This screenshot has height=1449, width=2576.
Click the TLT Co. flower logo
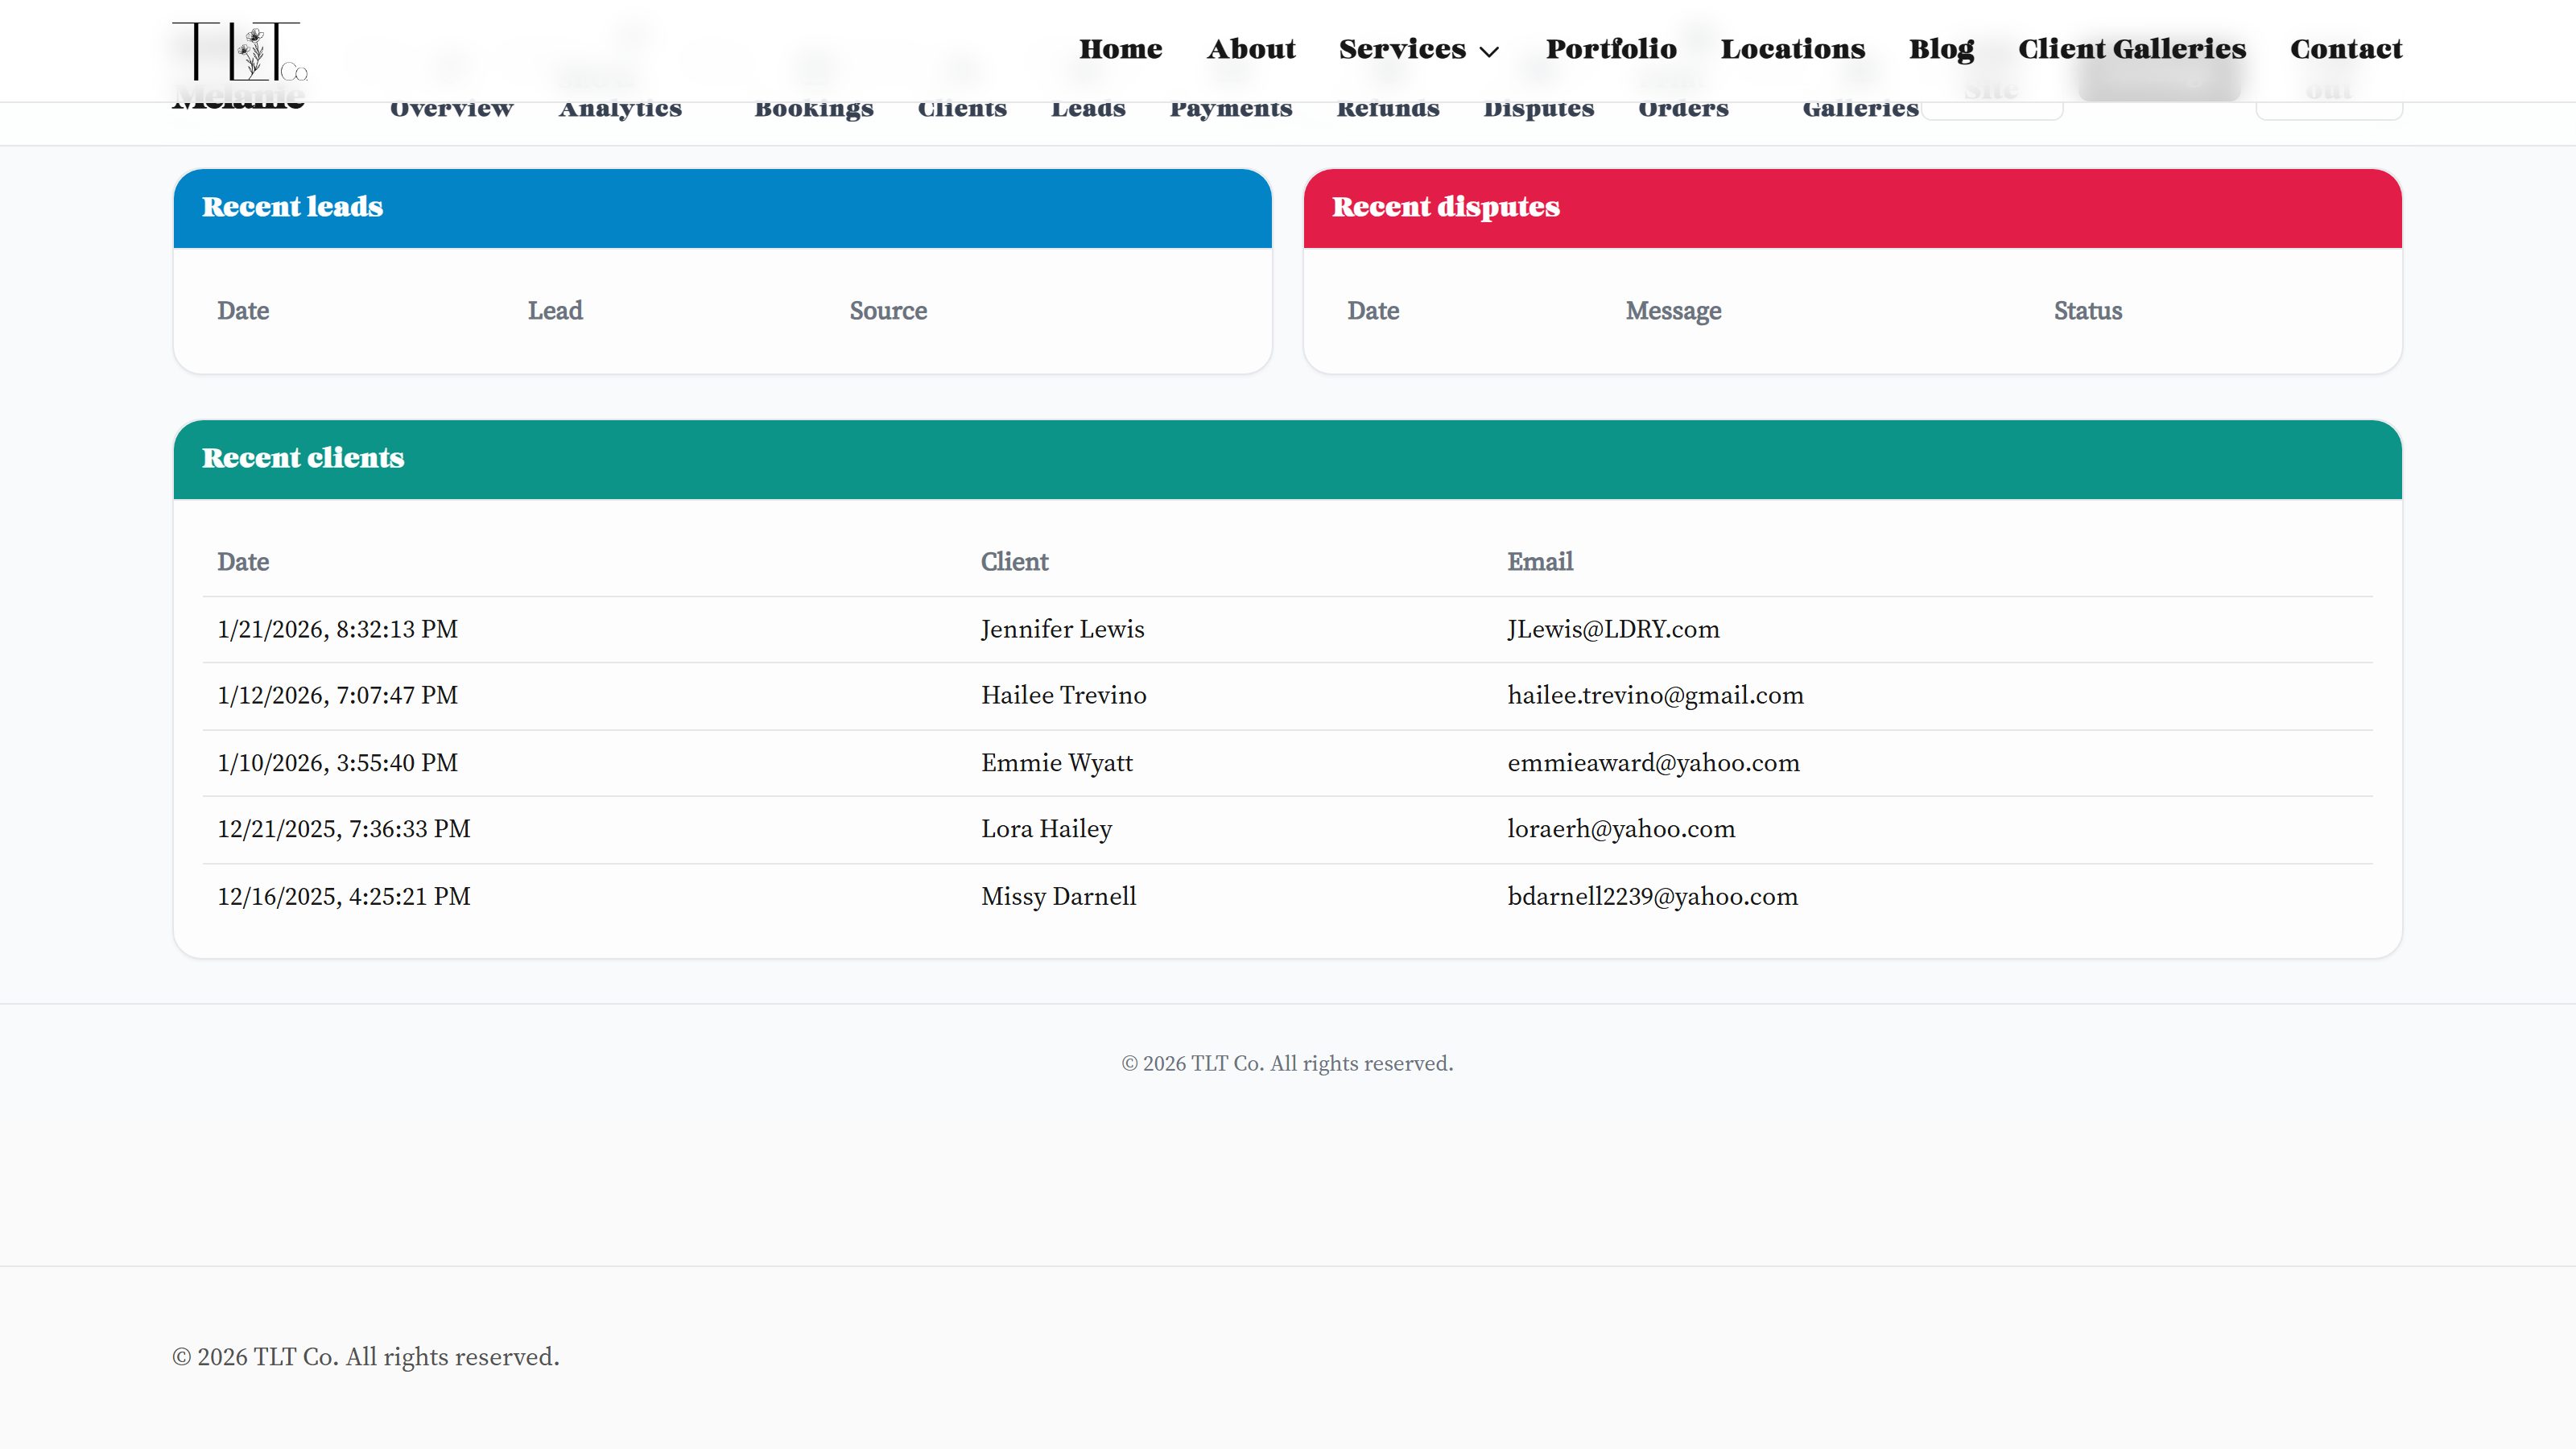[240, 51]
